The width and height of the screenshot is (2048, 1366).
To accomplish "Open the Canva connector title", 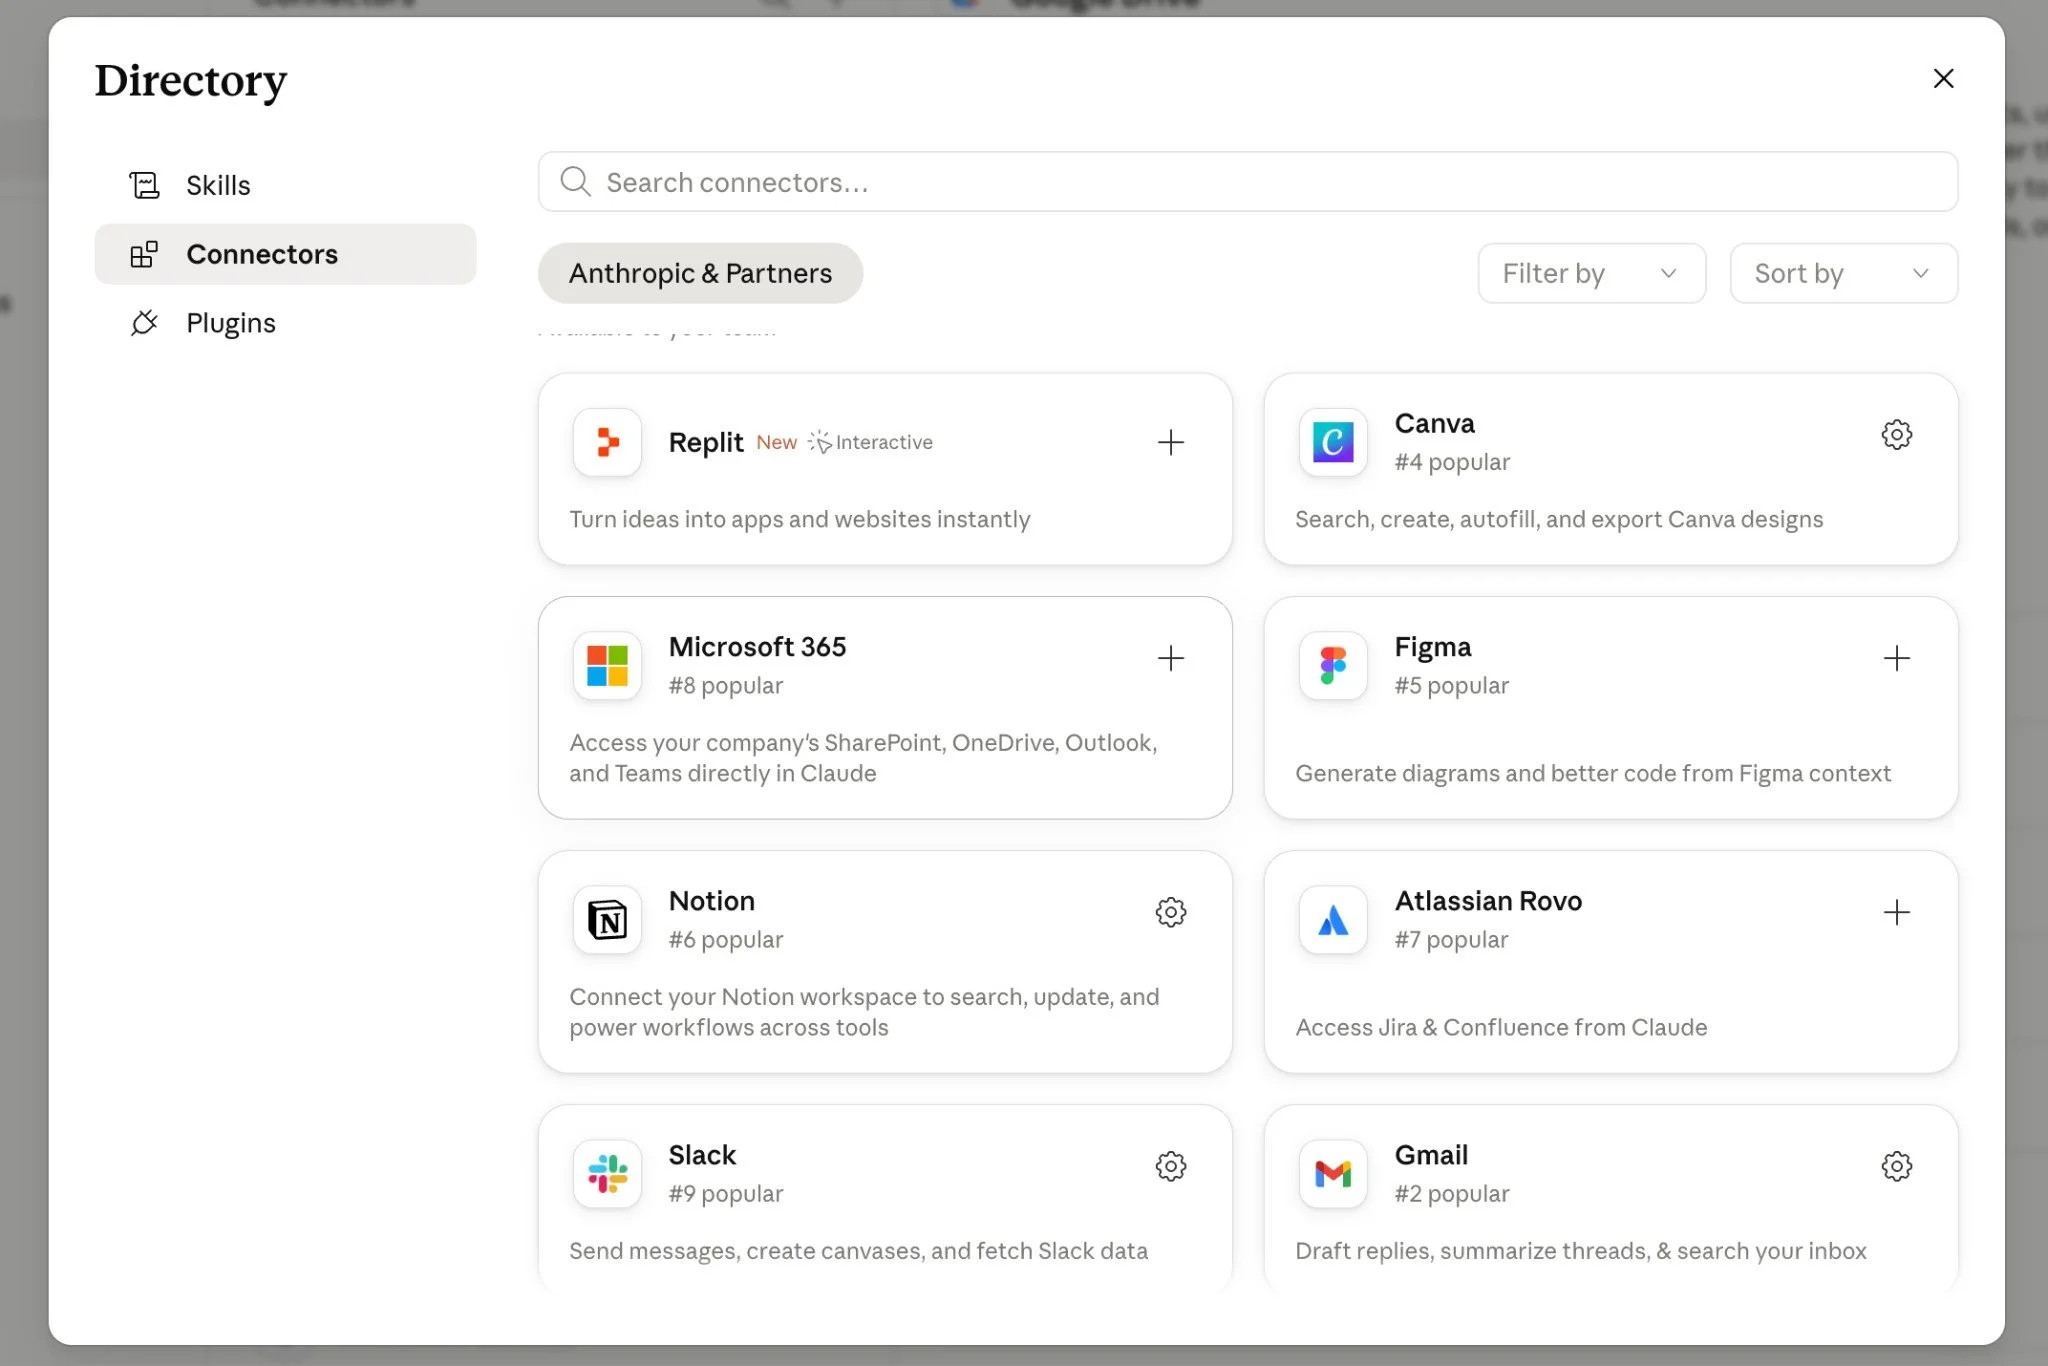I will 1434,423.
